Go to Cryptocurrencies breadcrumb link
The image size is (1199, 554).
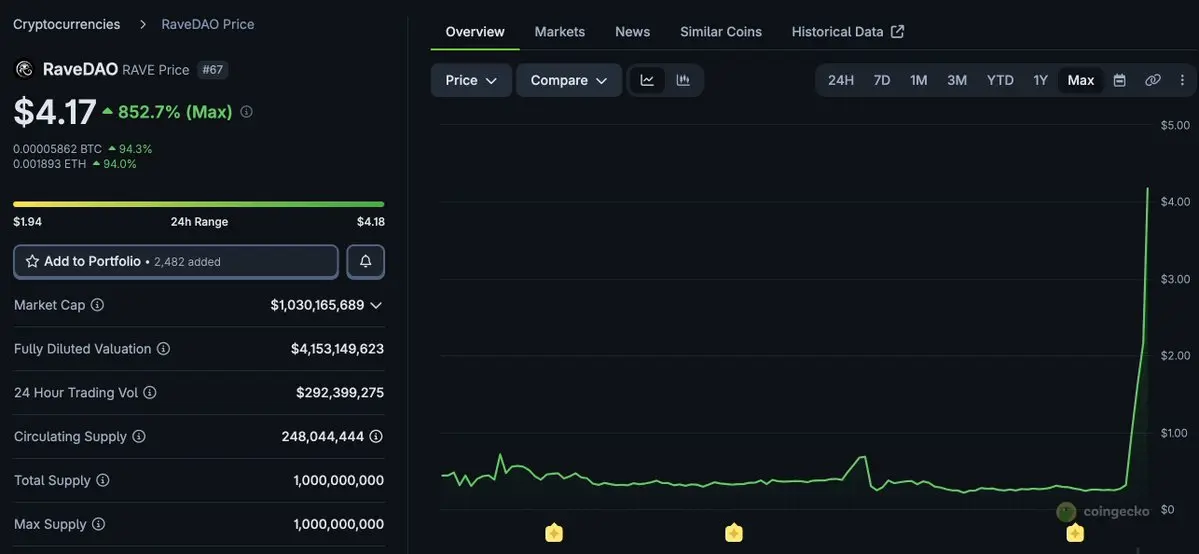coord(67,24)
